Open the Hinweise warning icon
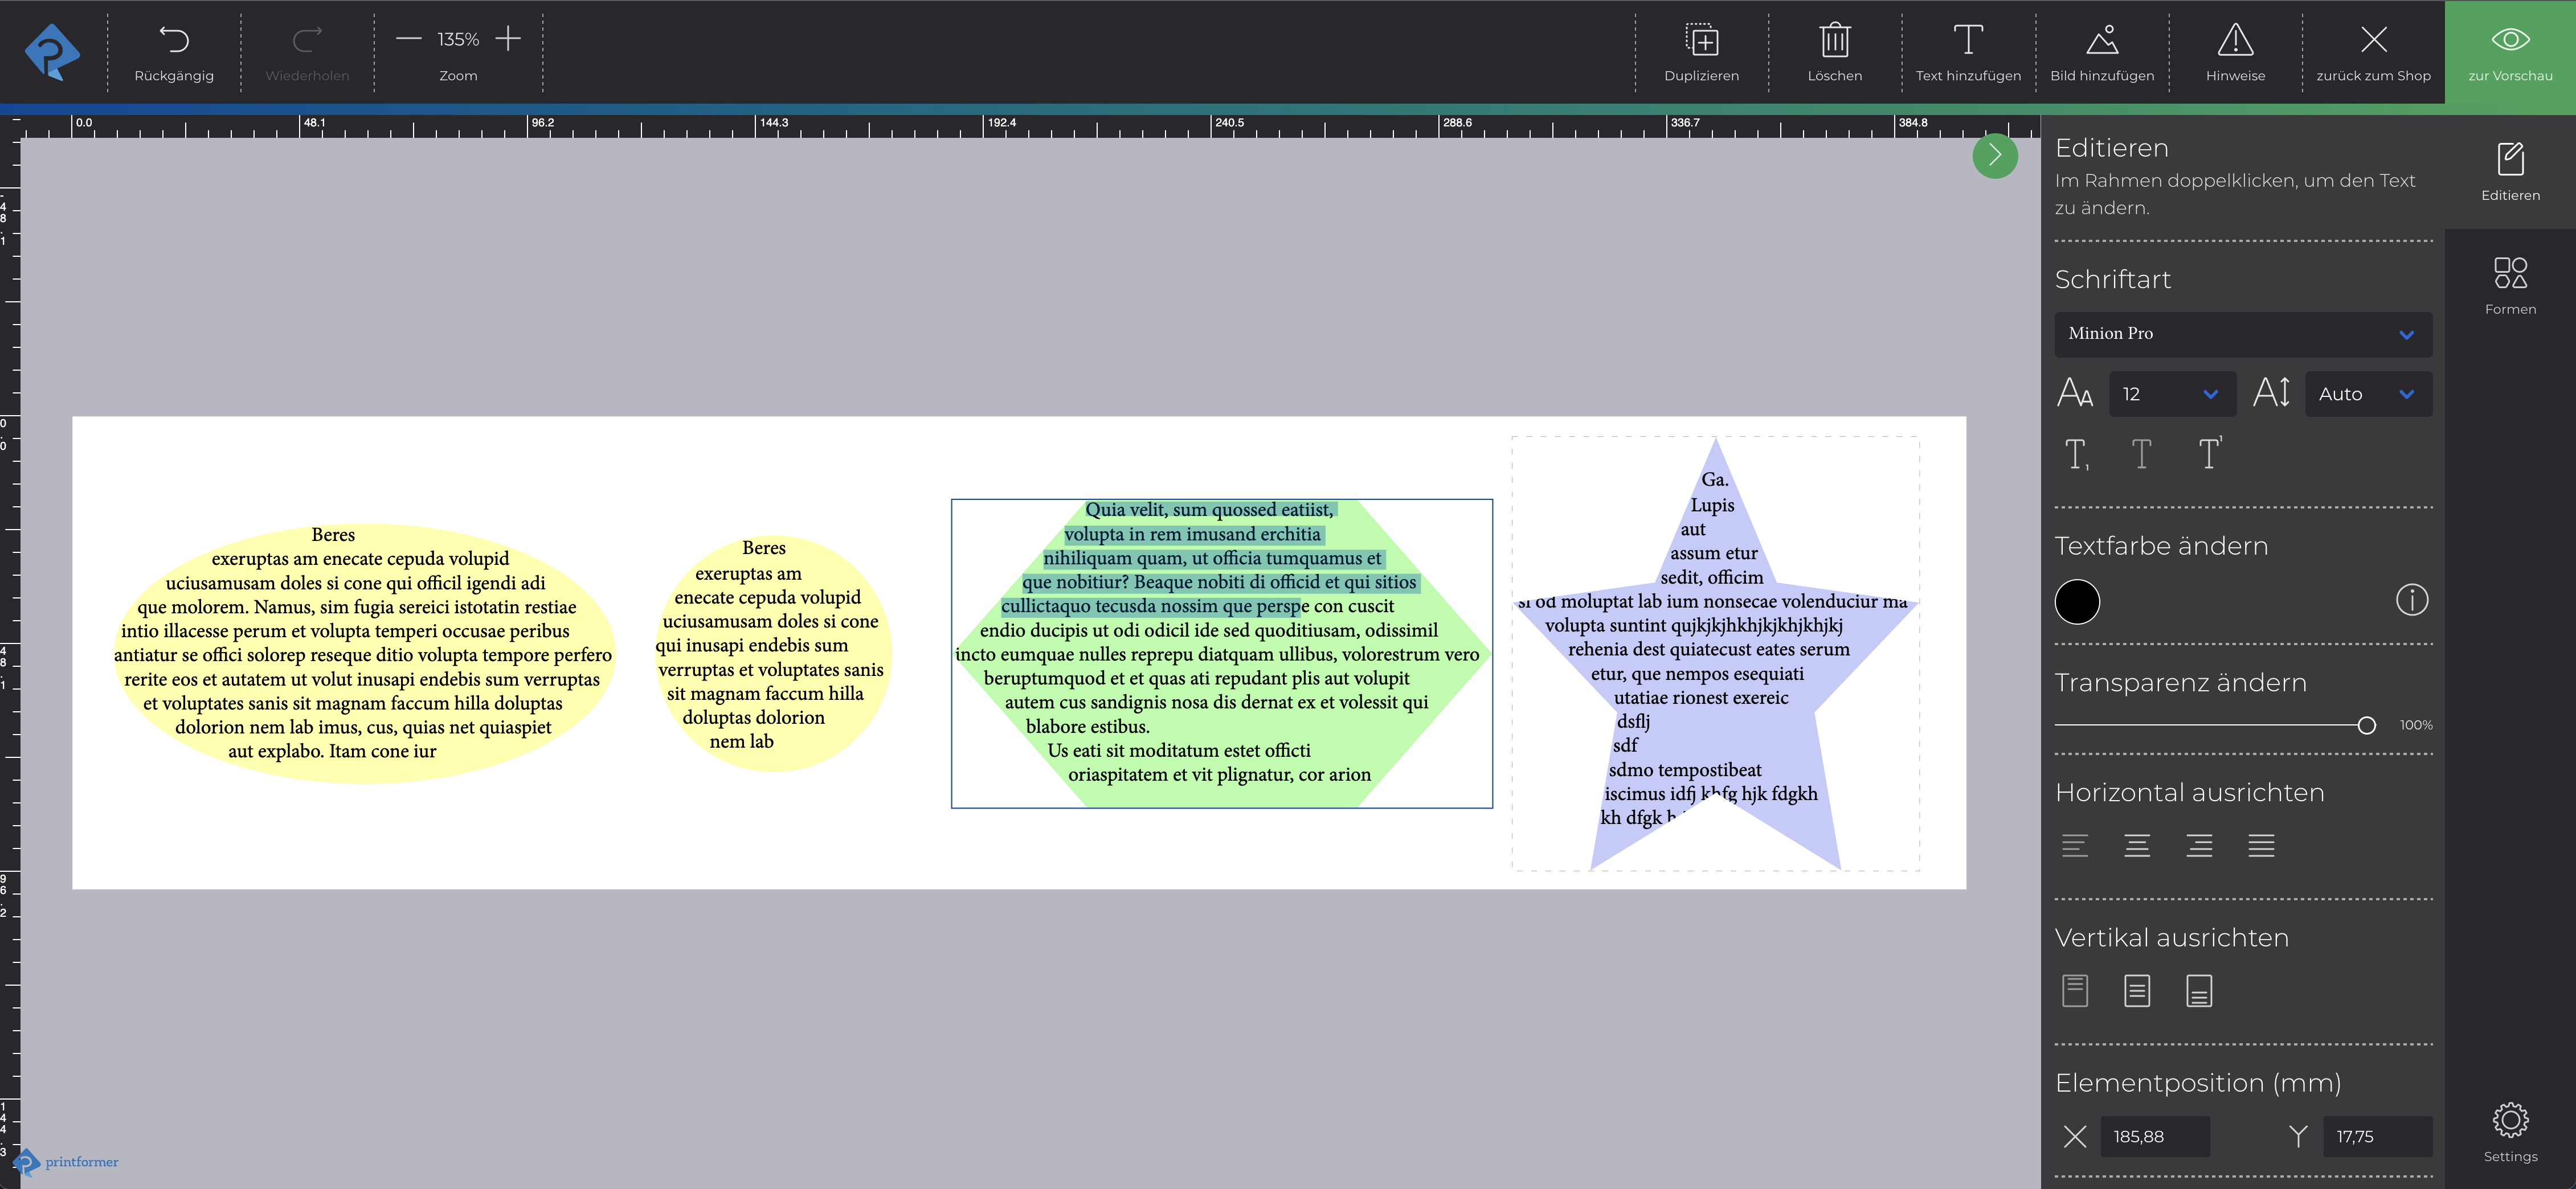 click(2235, 41)
